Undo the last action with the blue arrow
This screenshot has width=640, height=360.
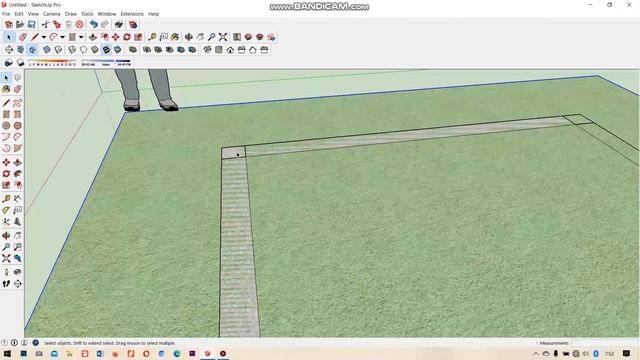click(x=93, y=24)
